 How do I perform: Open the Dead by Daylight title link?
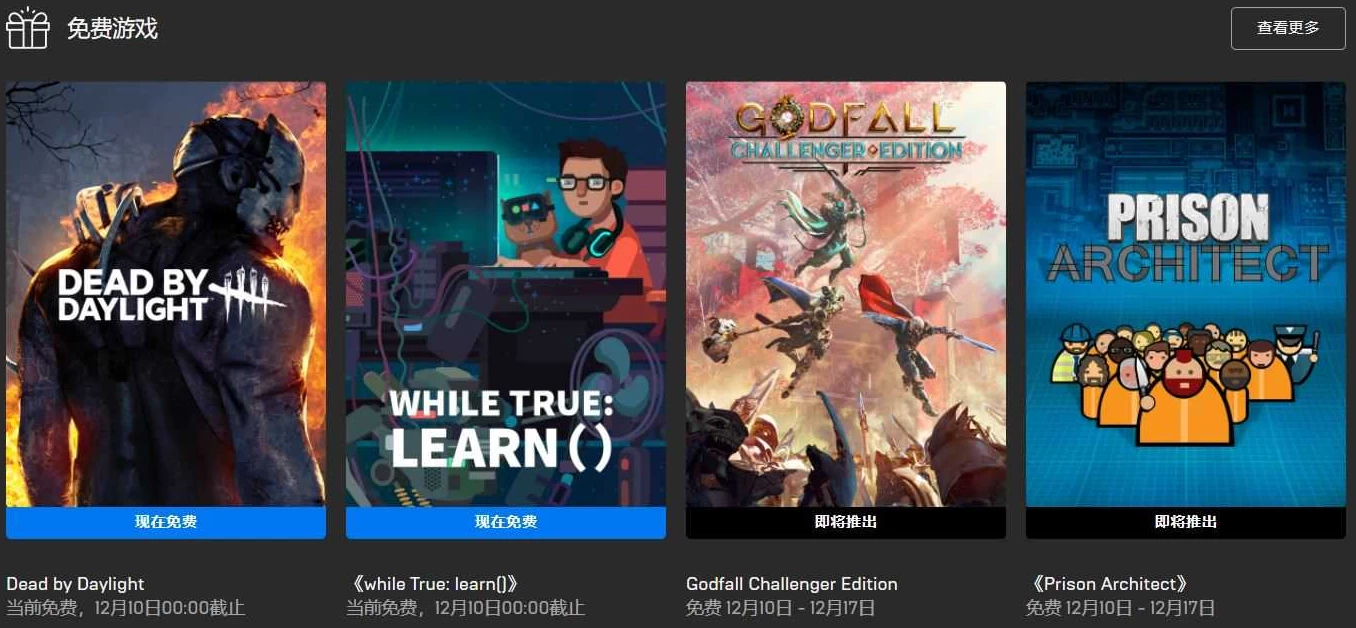pyautogui.click(x=75, y=584)
